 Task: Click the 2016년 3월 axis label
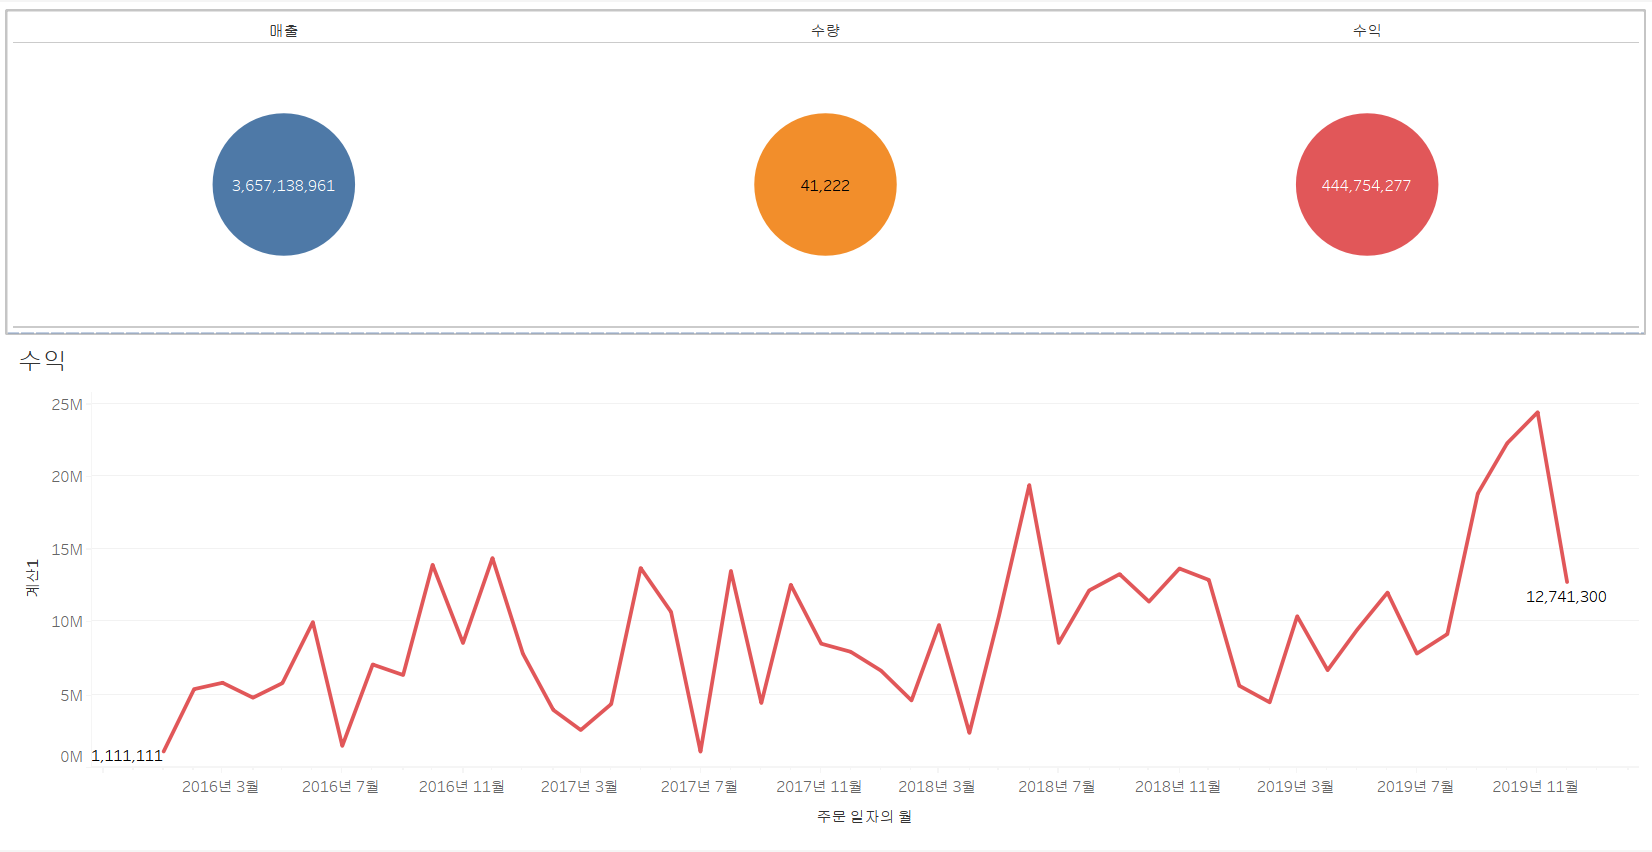click(x=220, y=787)
